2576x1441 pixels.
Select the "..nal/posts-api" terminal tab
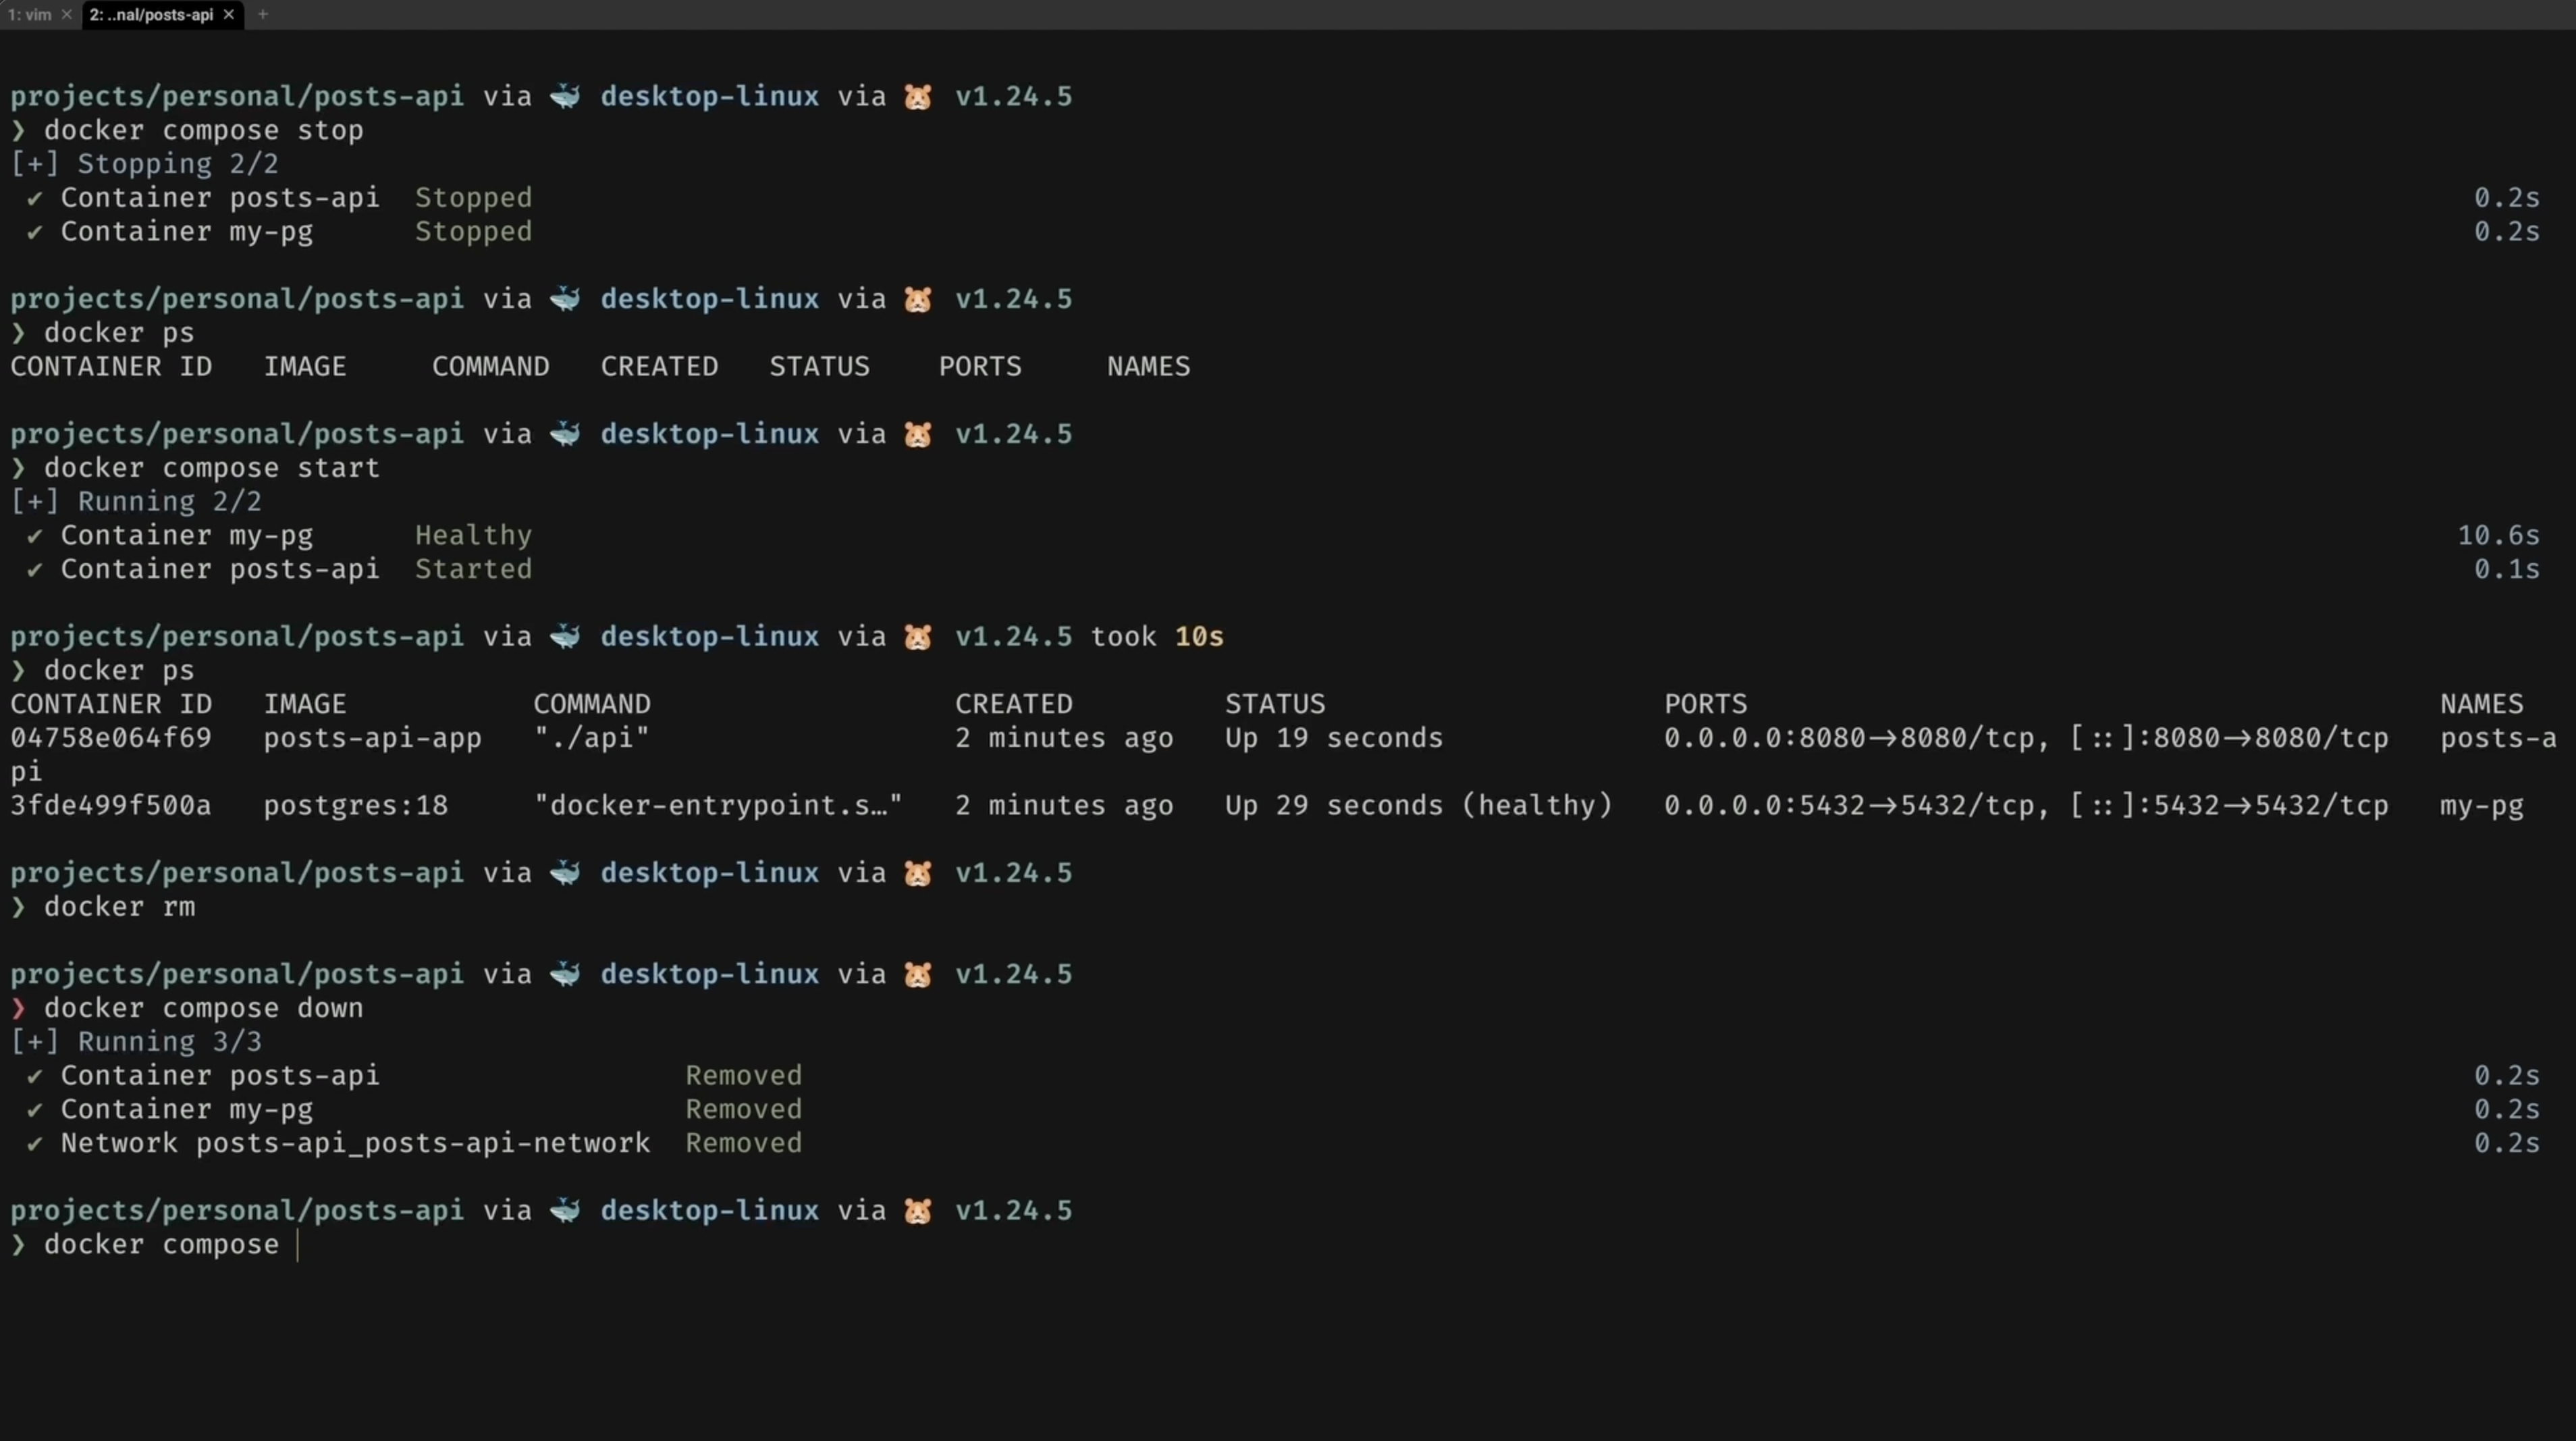[151, 14]
